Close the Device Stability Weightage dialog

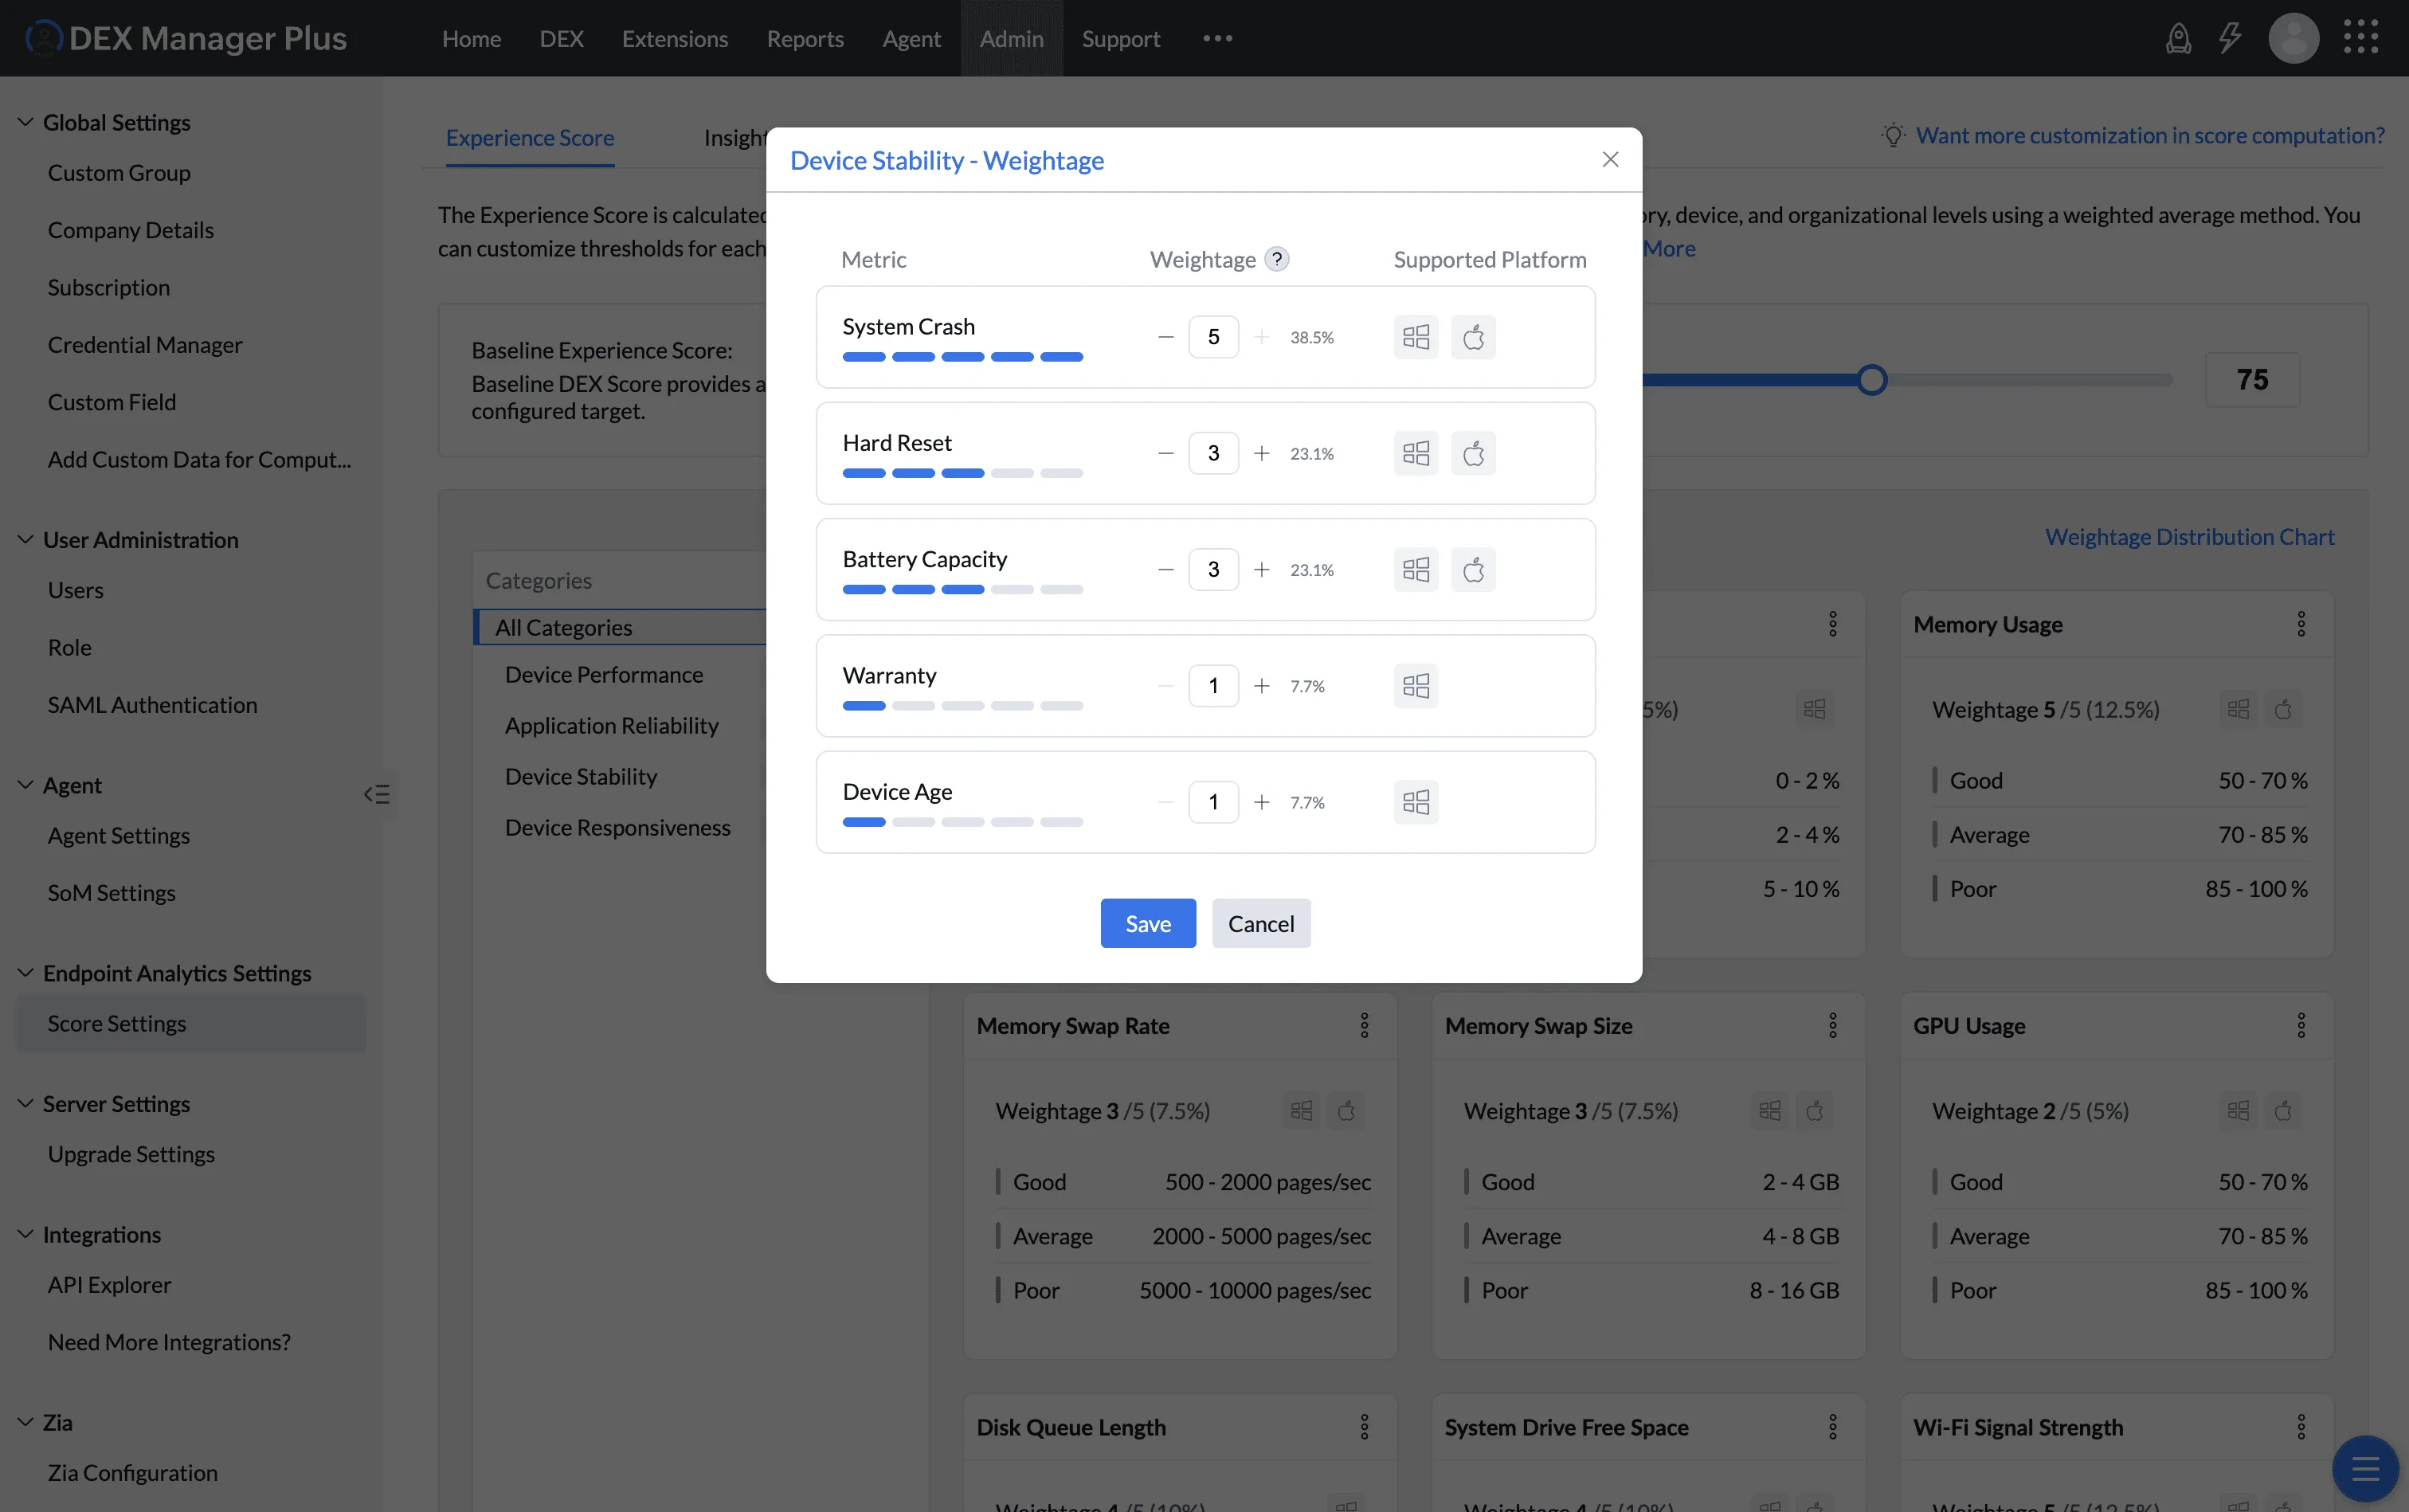tap(1610, 159)
